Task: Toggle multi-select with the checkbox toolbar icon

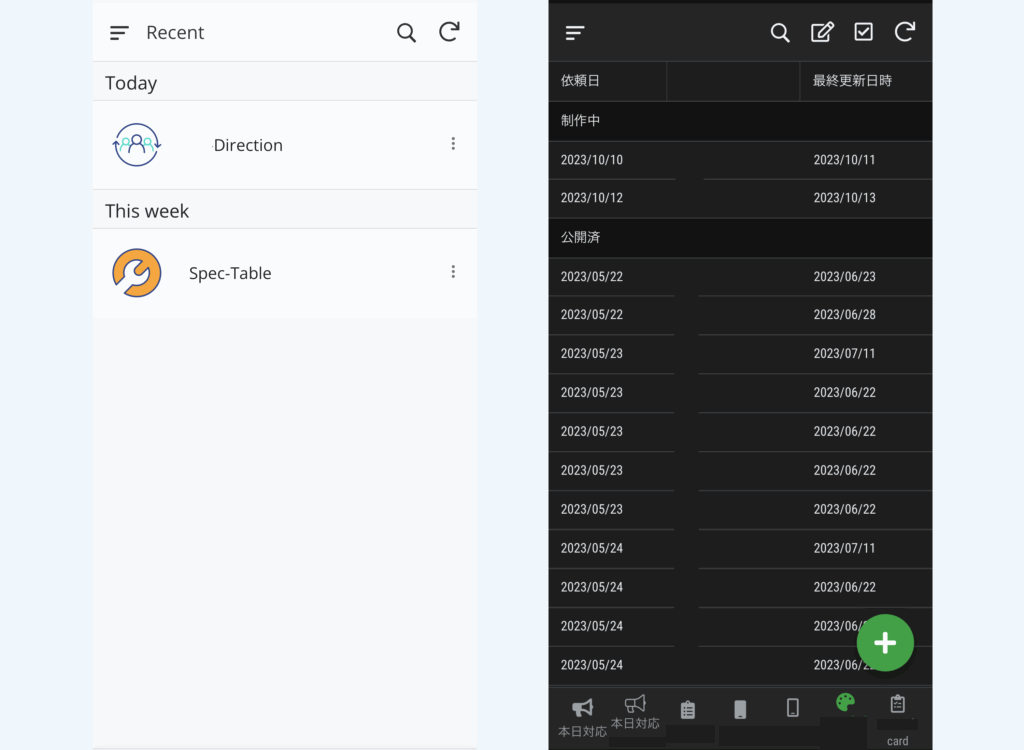Action: [863, 32]
